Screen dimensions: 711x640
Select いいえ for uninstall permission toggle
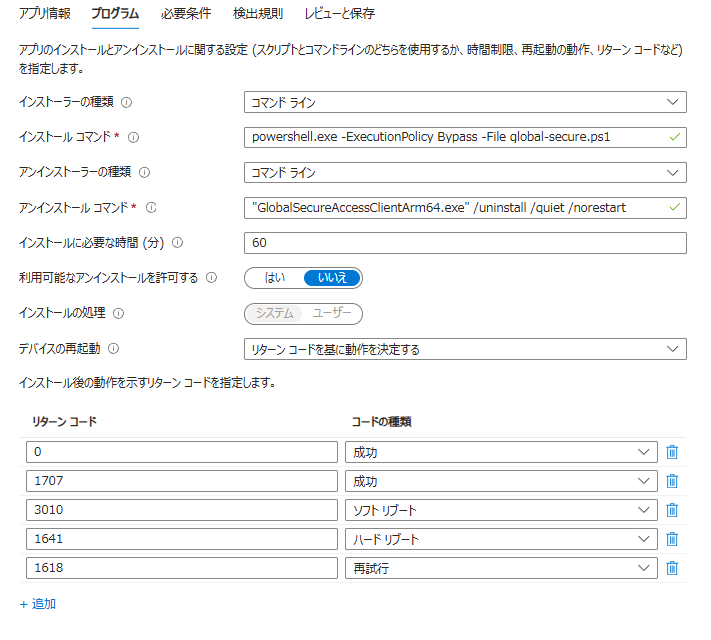(332, 278)
